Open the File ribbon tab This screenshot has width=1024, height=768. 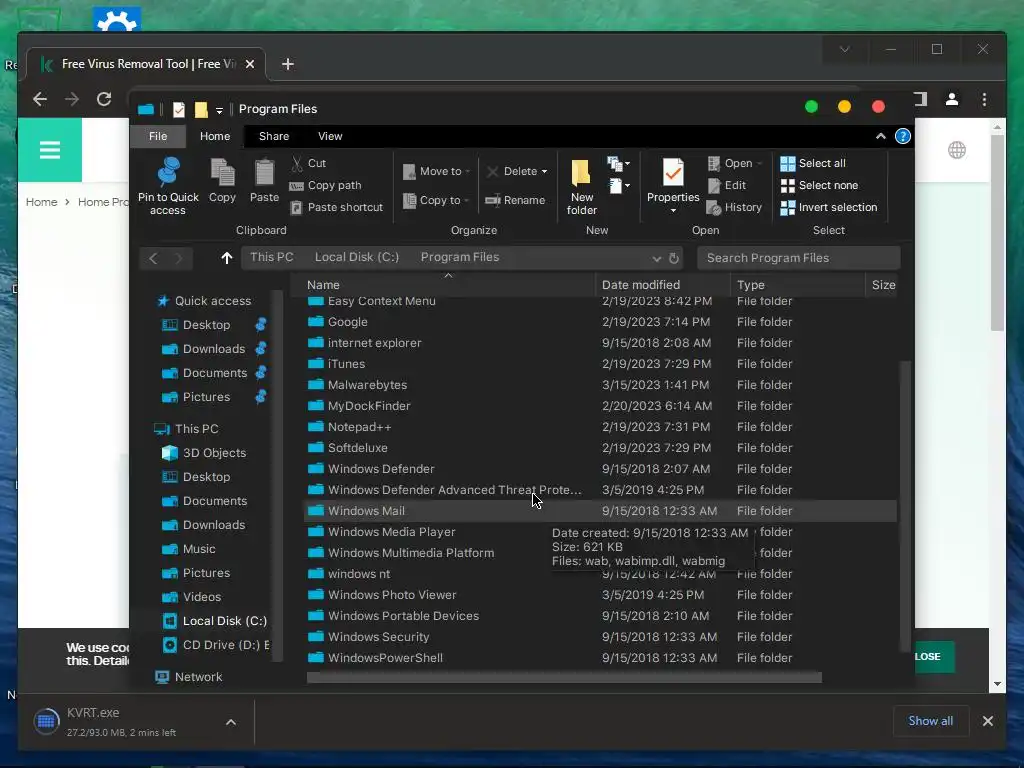pyautogui.click(x=158, y=136)
